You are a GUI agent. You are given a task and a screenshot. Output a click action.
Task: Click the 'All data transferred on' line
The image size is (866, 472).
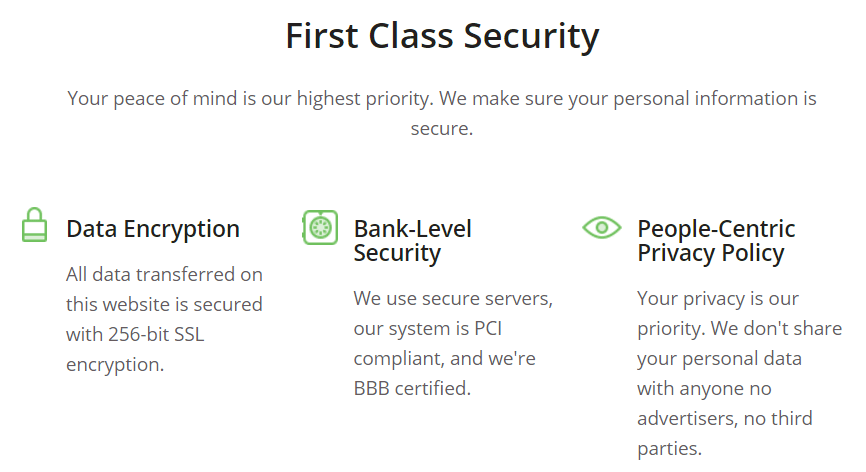[x=165, y=274]
